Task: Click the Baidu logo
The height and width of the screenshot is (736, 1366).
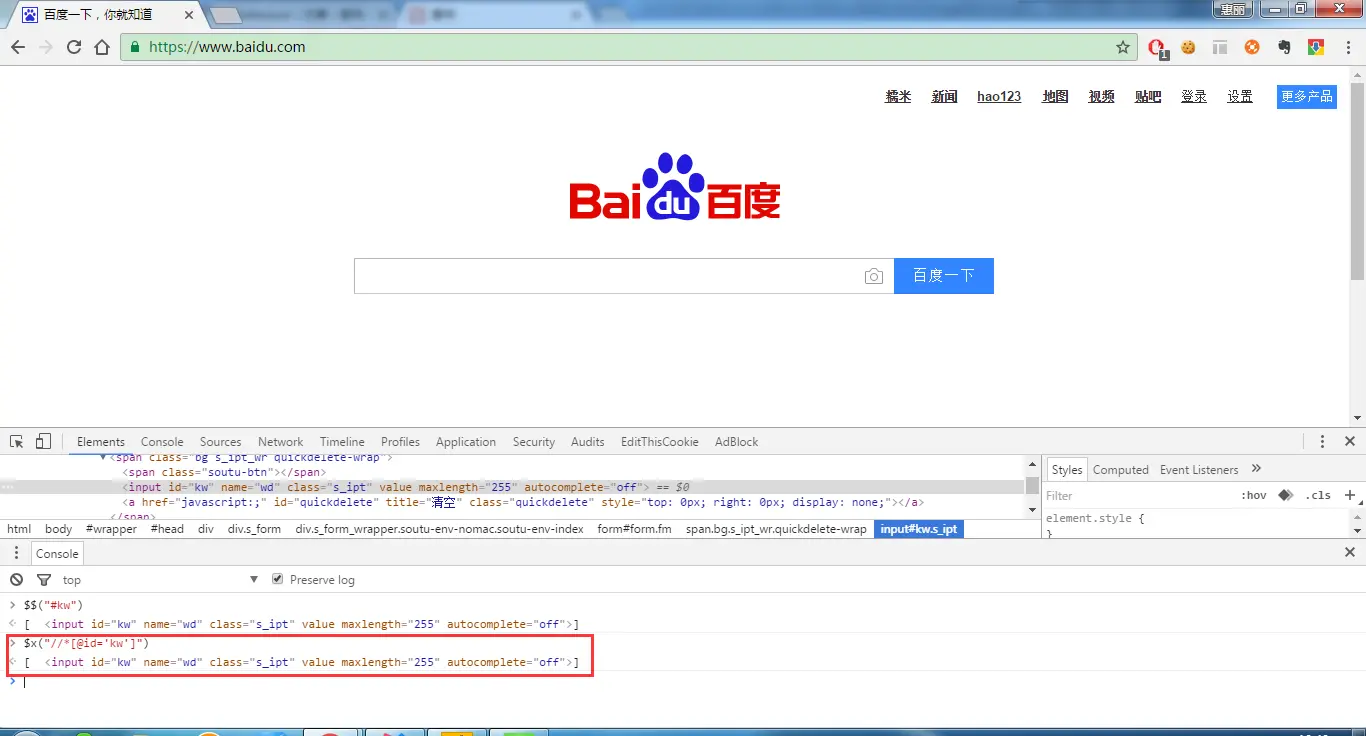Action: coord(675,186)
